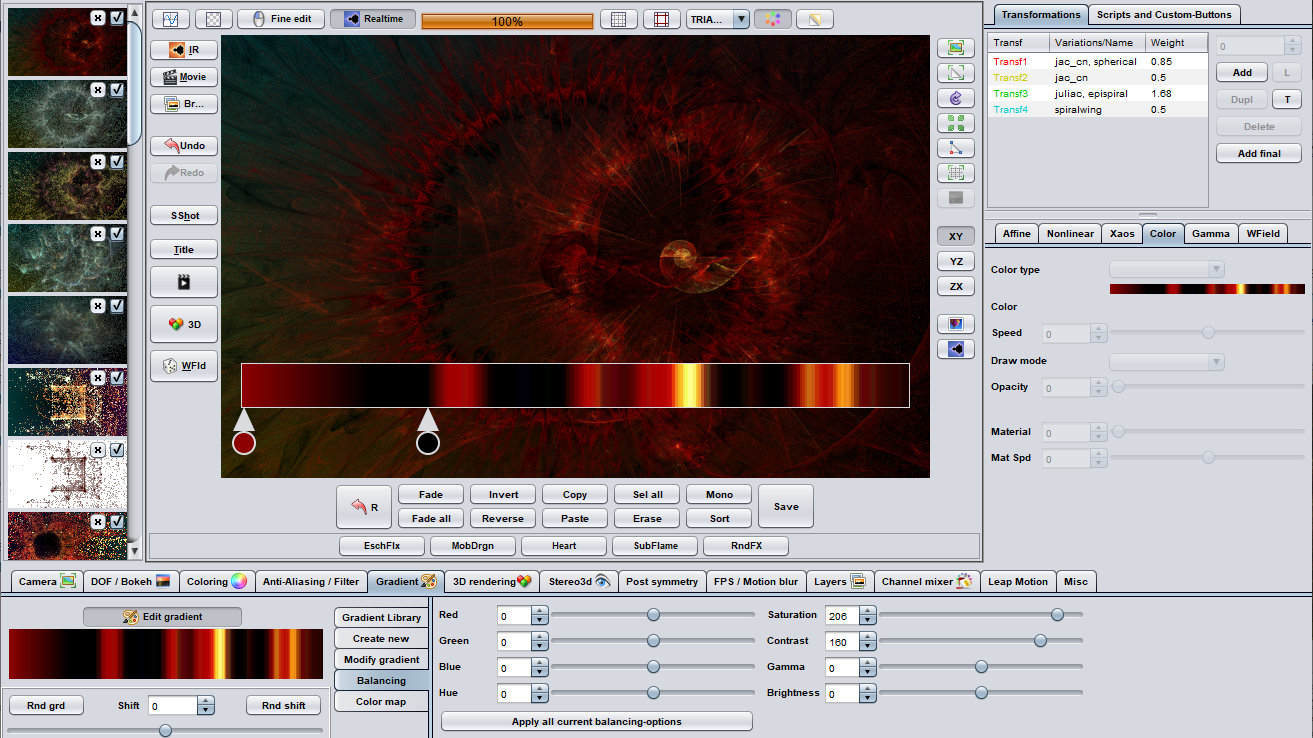Click the film clapper icon button
Image resolution: width=1313 pixels, height=738 pixels.
coord(184,282)
